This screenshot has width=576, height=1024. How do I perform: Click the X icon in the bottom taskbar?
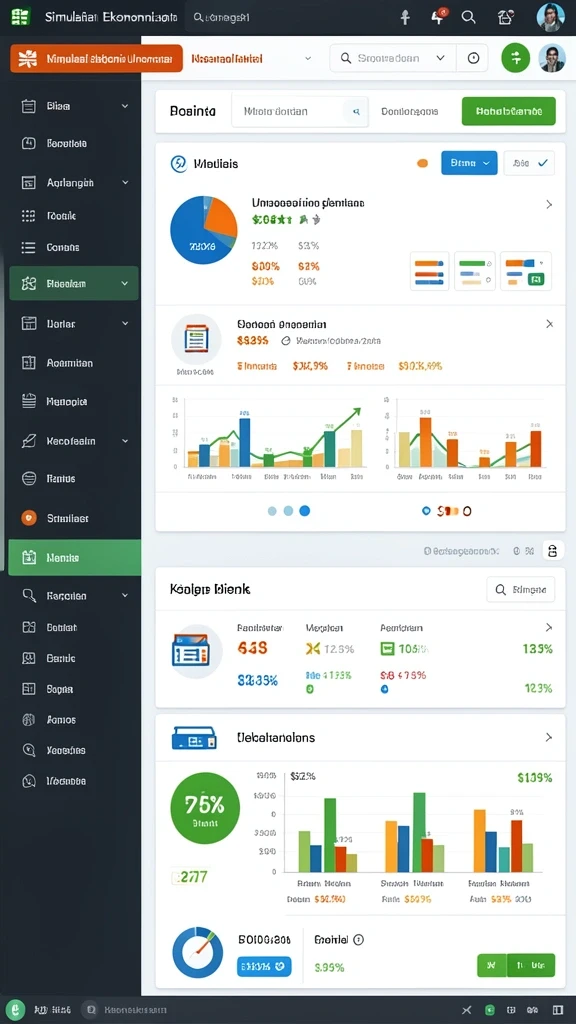[466, 1010]
